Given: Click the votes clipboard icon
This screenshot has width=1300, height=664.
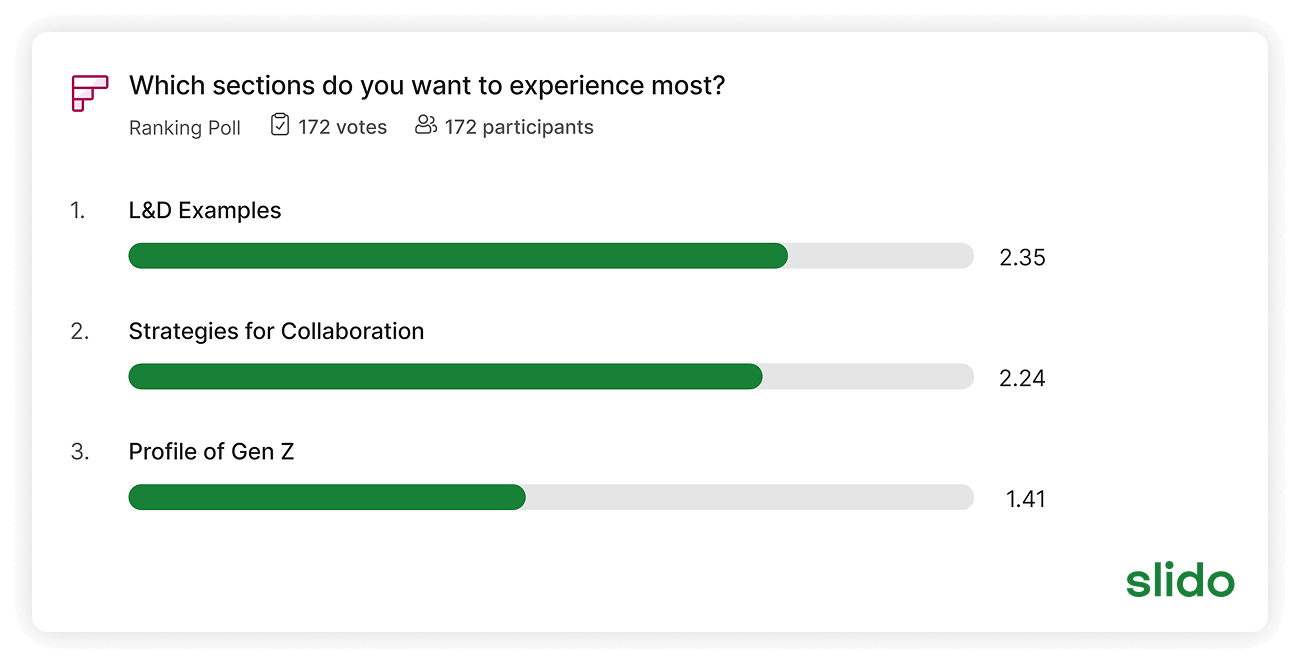Looking at the screenshot, I should coord(280,125).
